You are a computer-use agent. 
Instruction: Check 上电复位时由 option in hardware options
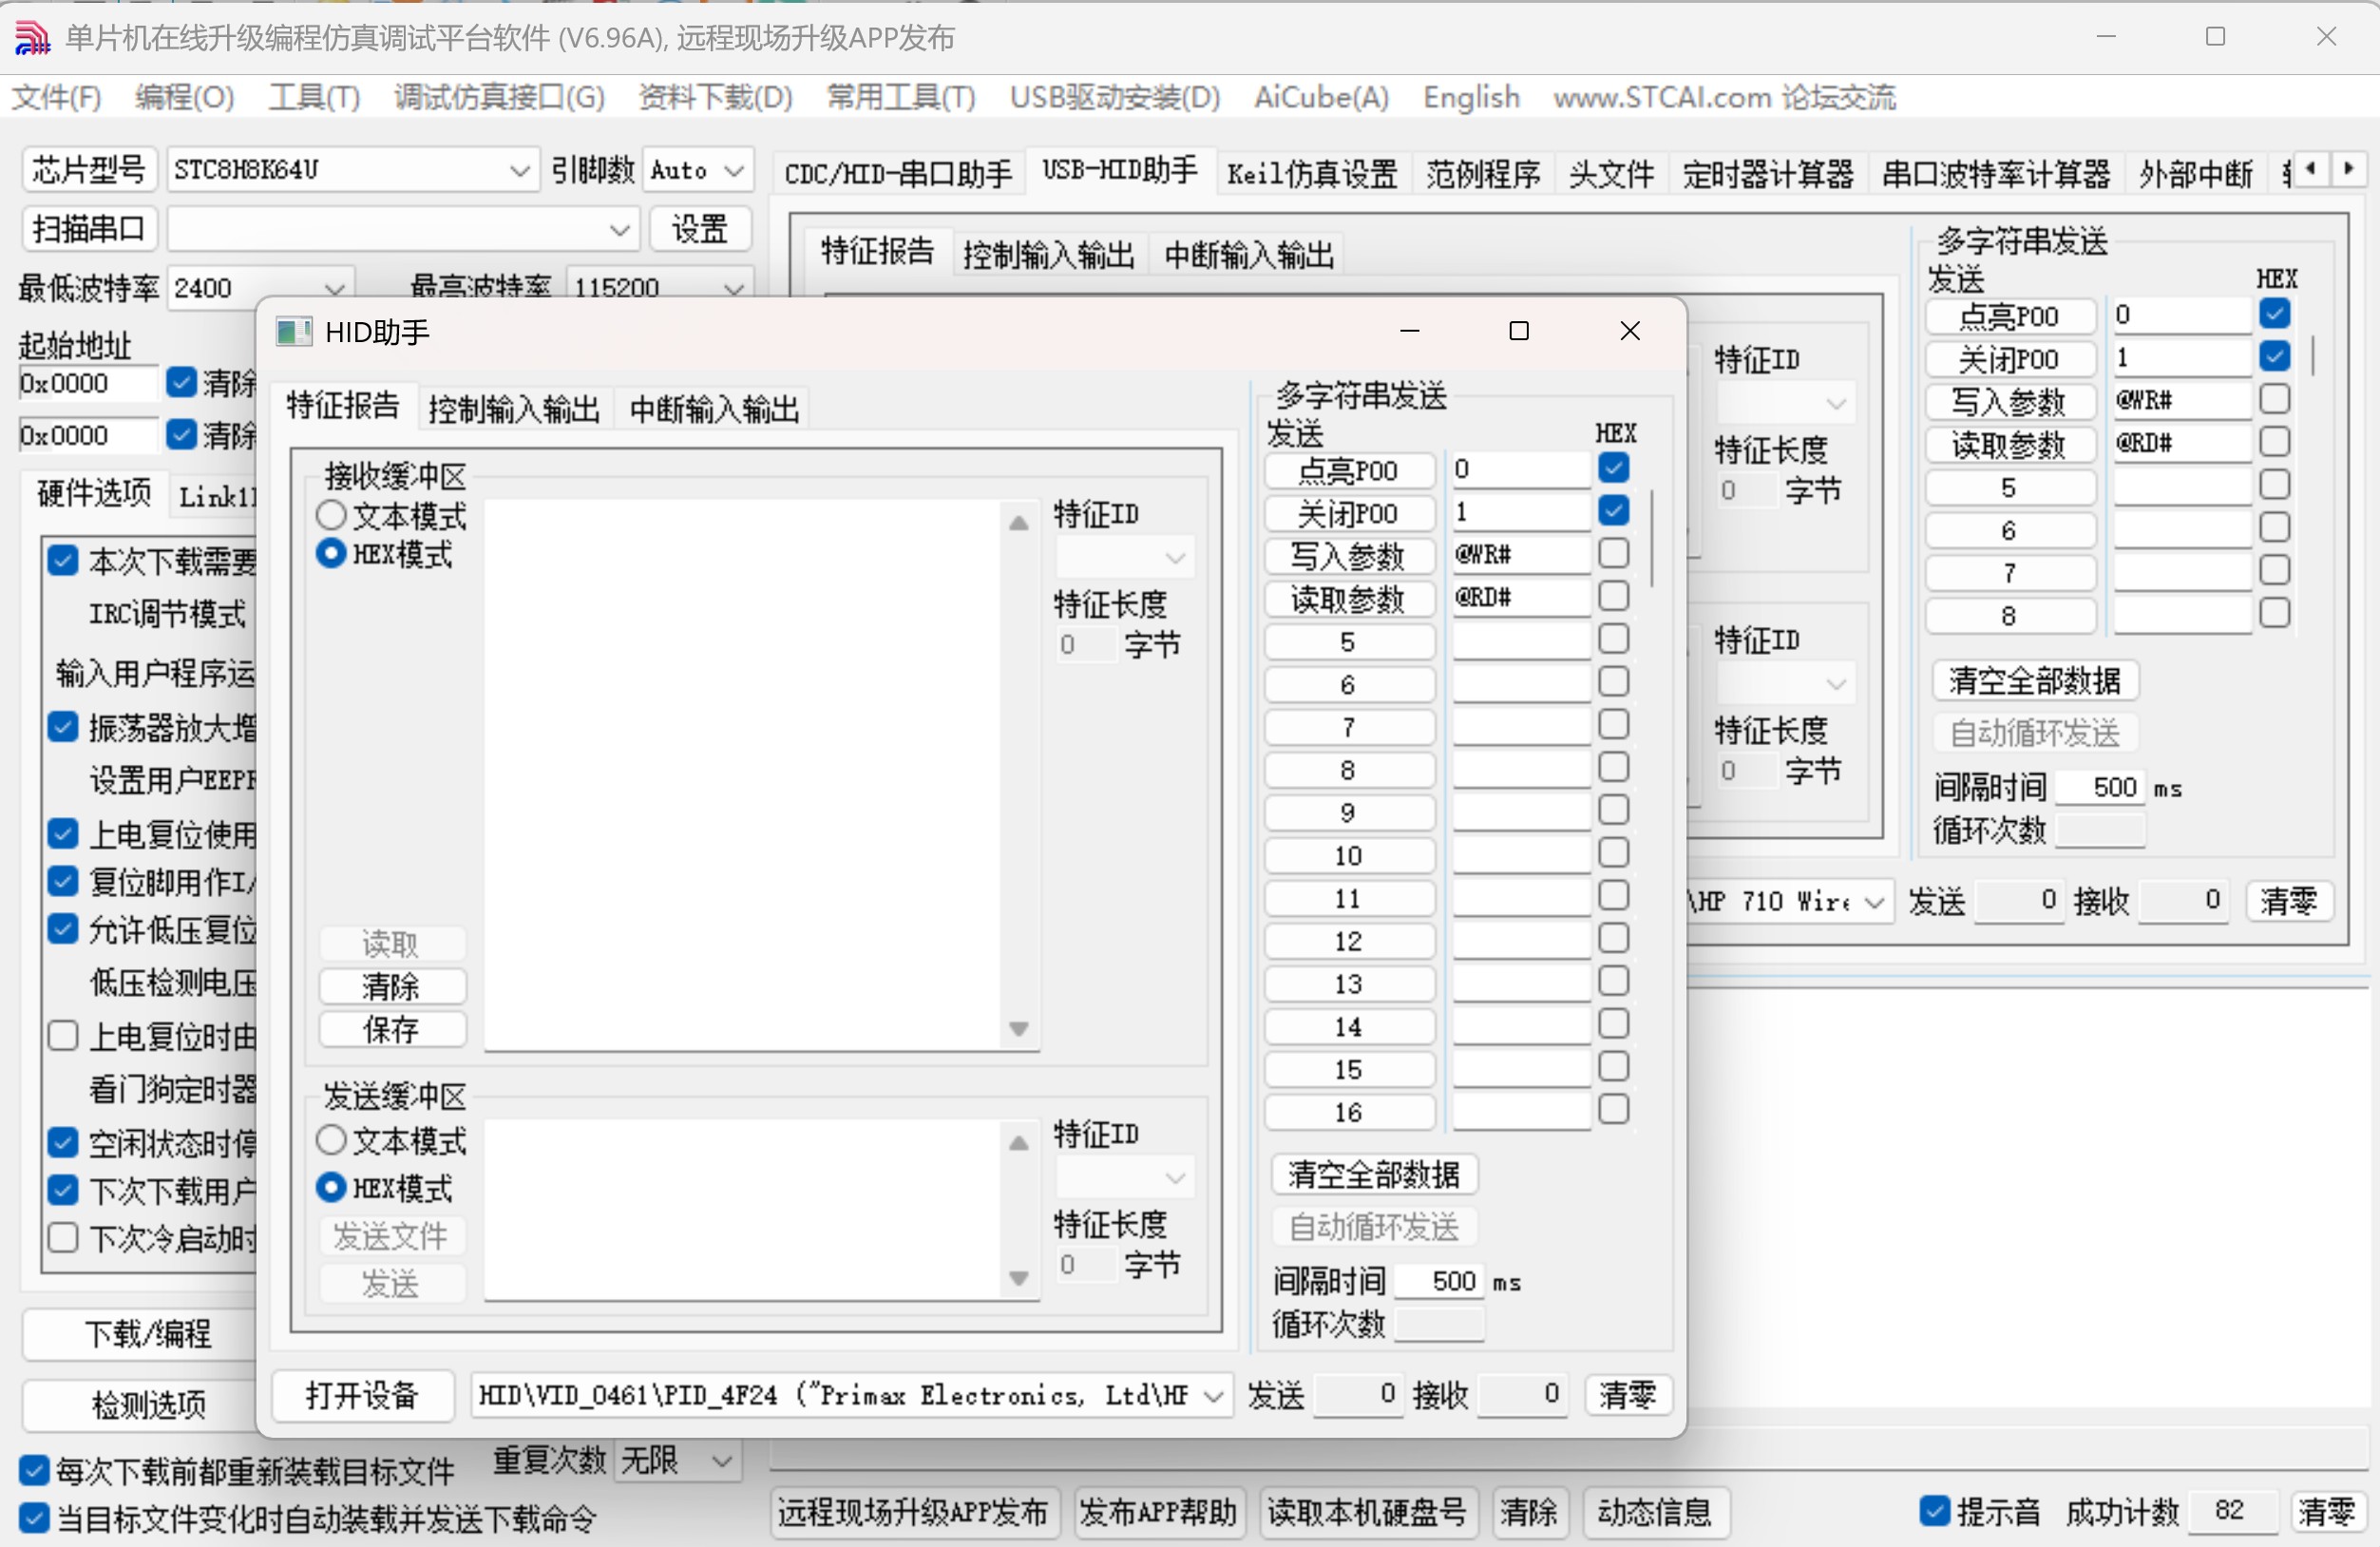point(63,1035)
